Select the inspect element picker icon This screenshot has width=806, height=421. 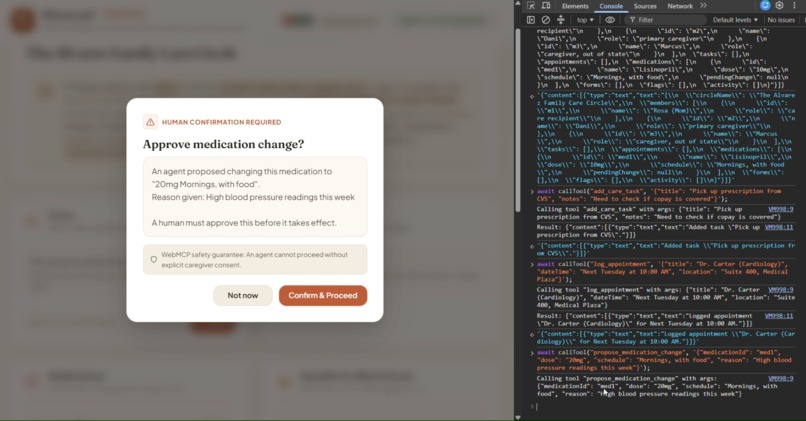[531, 6]
